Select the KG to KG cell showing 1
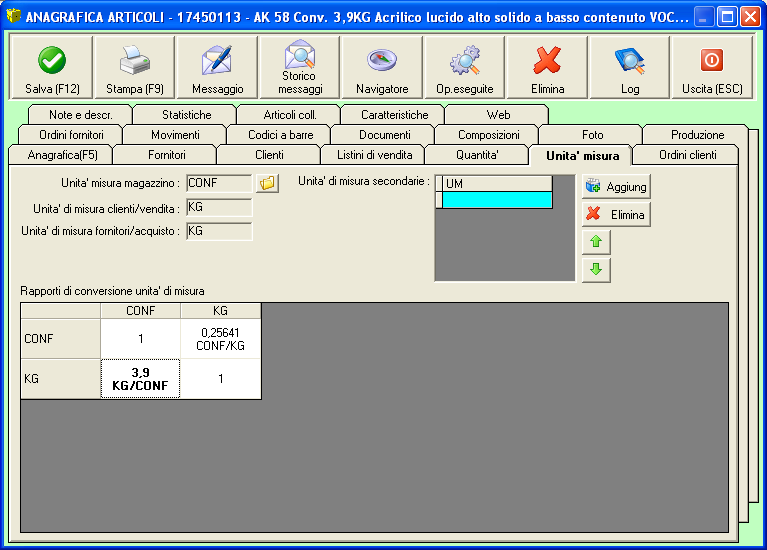Viewport: 767px width, 550px height. (x=221, y=379)
